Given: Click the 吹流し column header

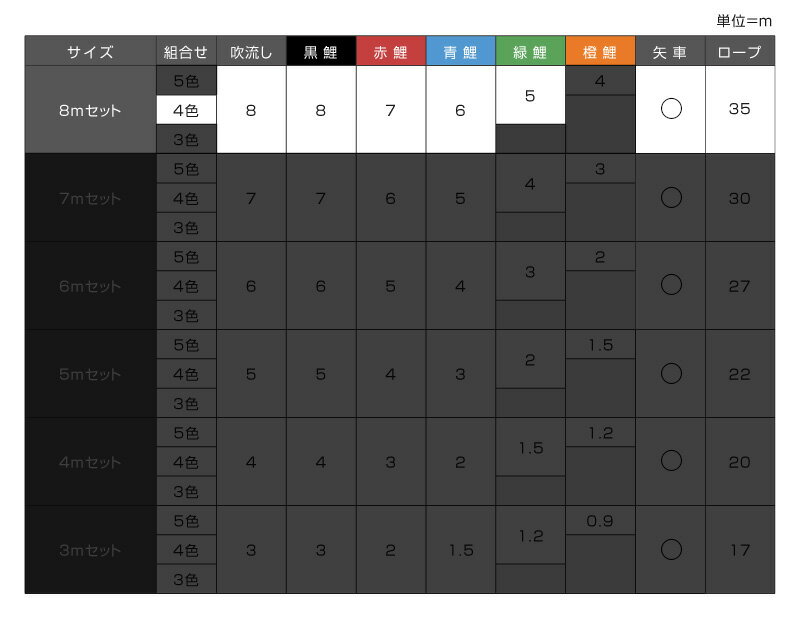Looking at the screenshot, I should click(x=251, y=52).
